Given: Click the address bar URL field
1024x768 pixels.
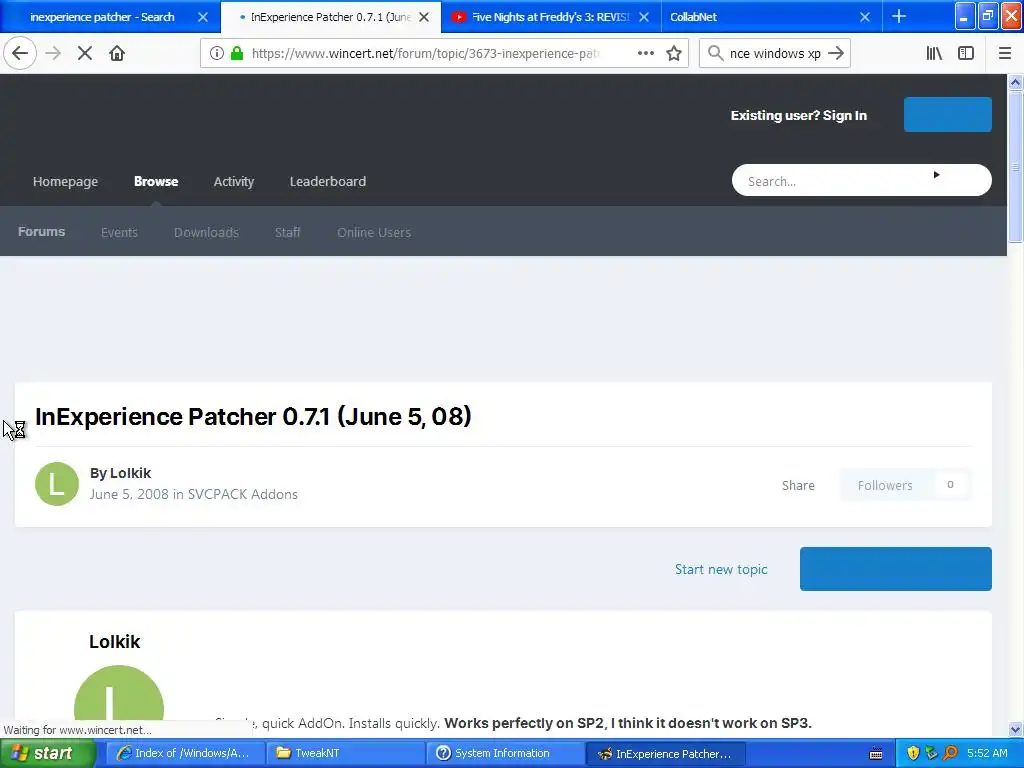Looking at the screenshot, I should [x=425, y=54].
